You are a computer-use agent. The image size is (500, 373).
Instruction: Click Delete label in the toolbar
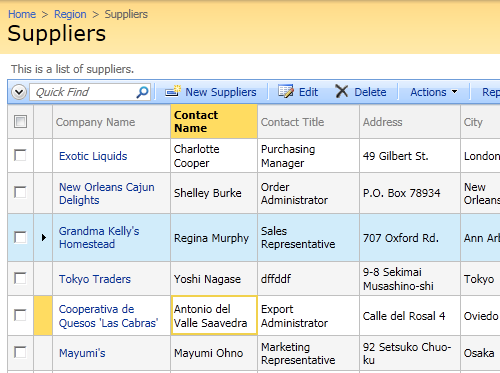click(370, 92)
